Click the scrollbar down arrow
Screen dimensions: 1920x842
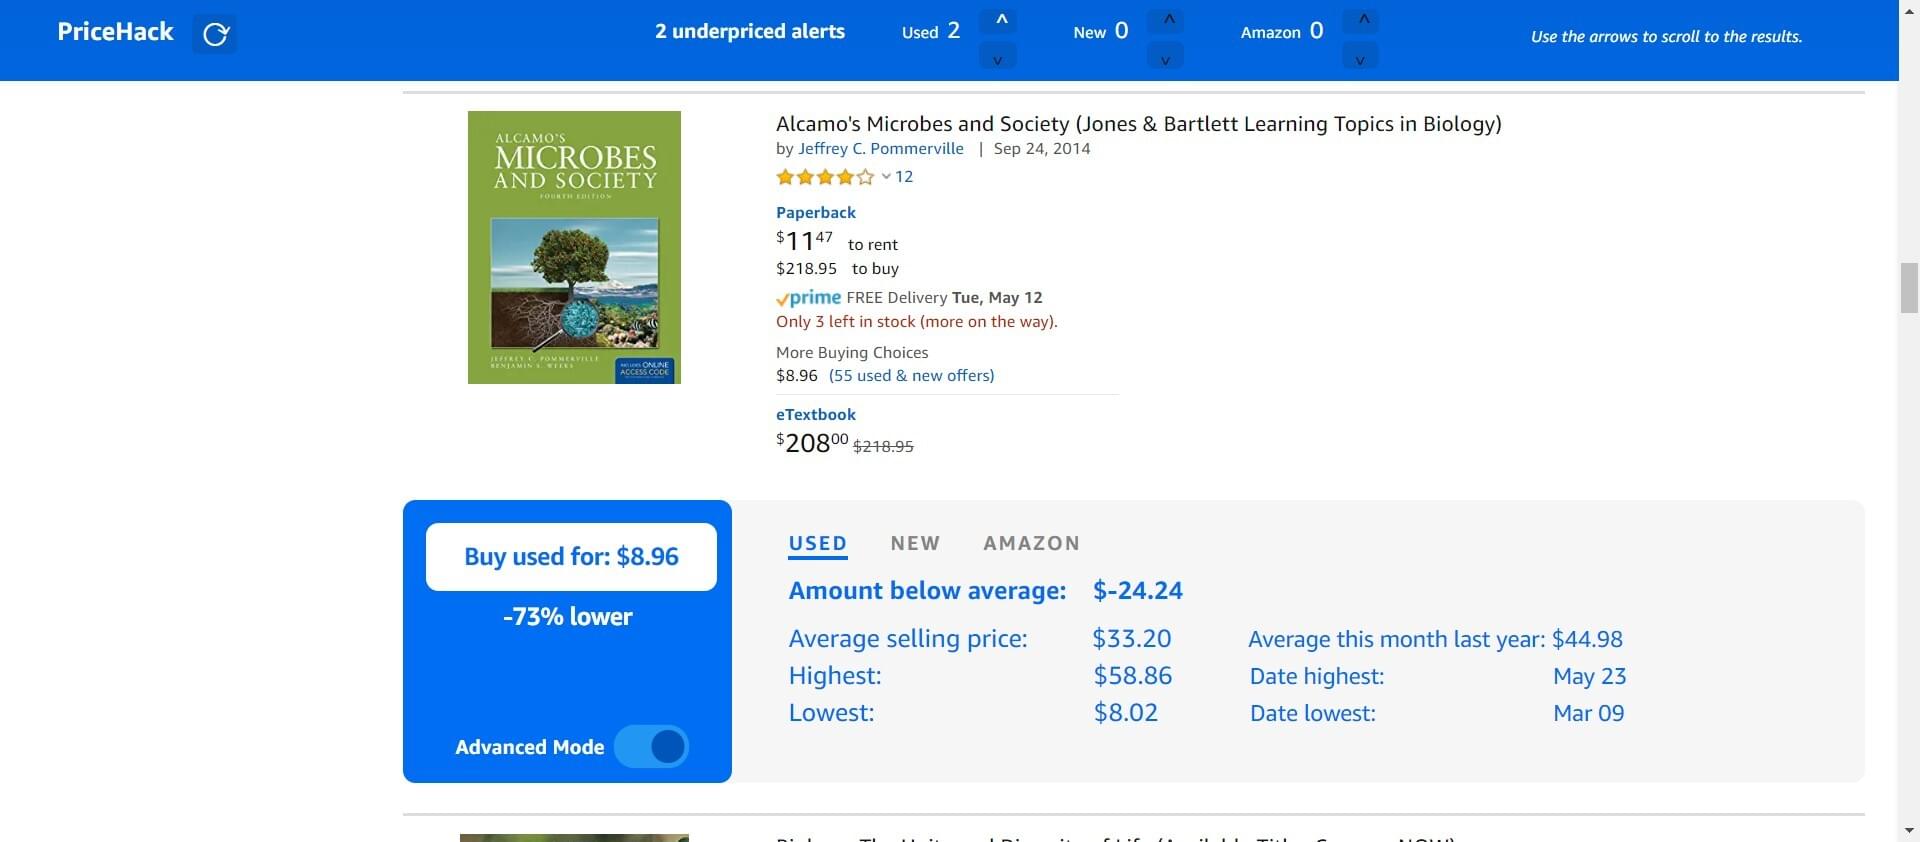click(1909, 831)
